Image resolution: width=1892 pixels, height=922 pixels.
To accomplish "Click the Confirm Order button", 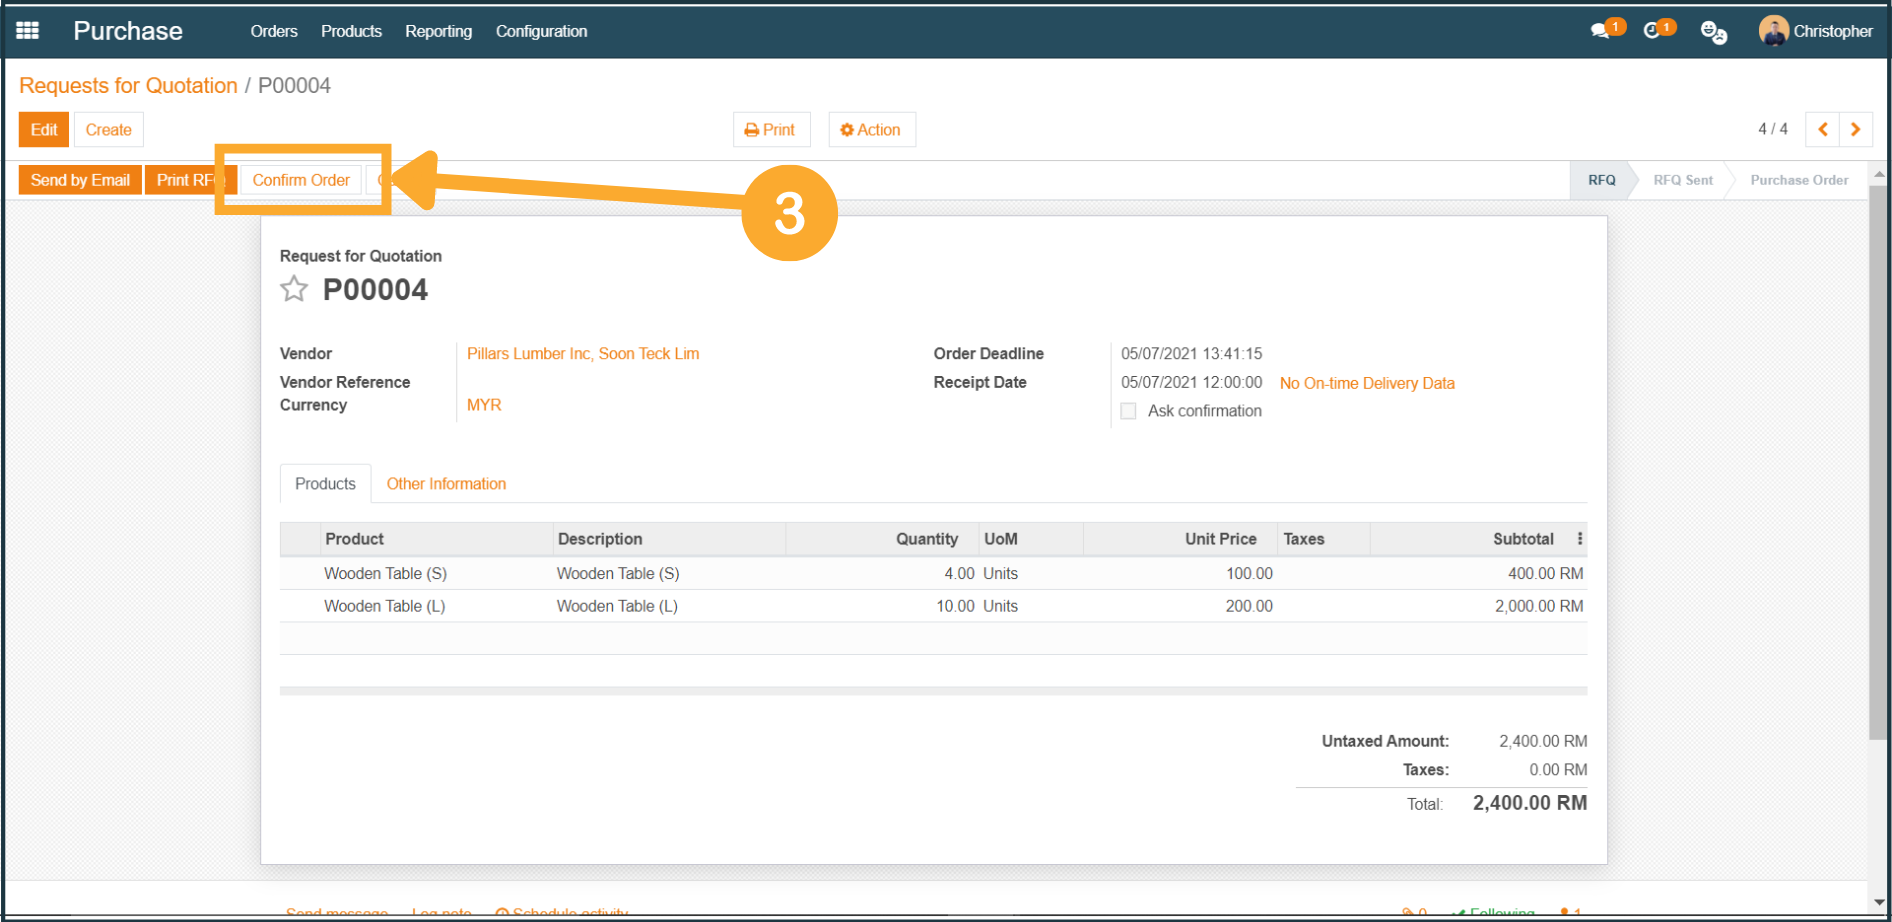I will [301, 180].
